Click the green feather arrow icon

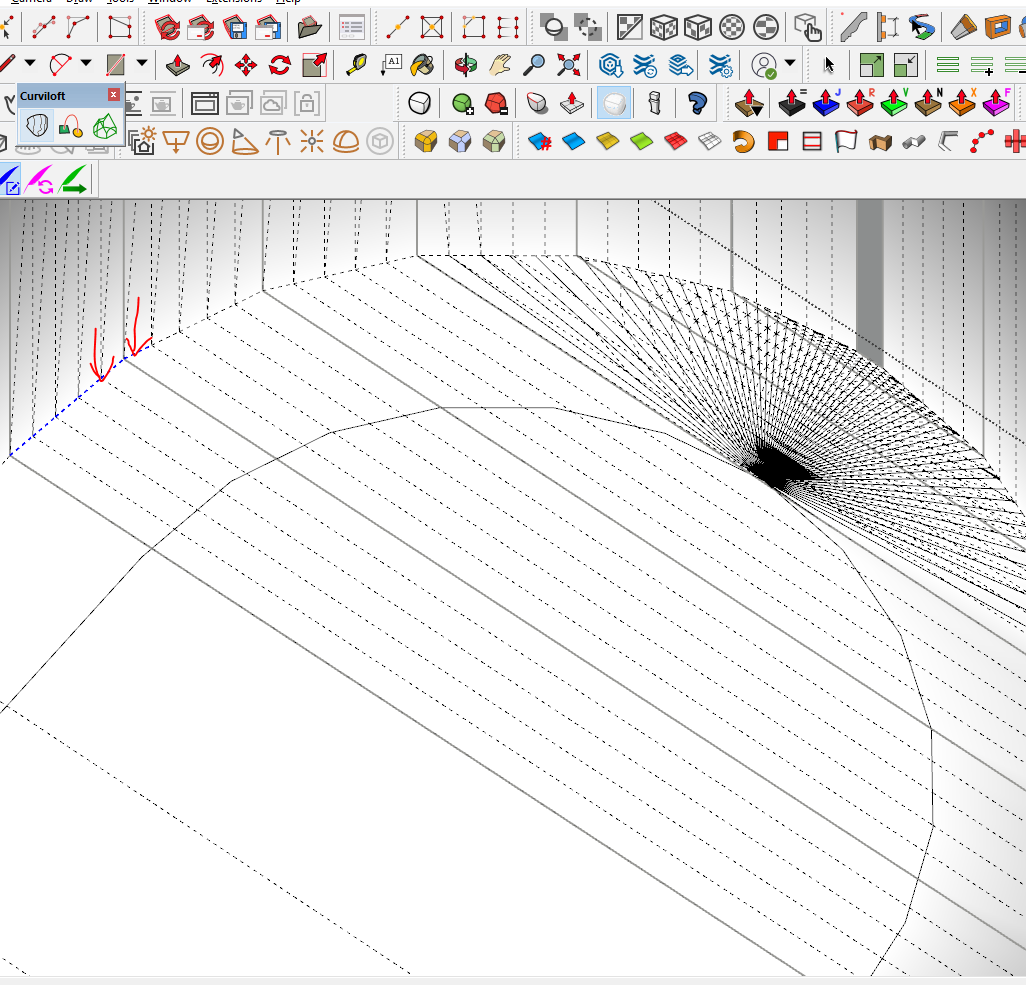click(x=73, y=180)
